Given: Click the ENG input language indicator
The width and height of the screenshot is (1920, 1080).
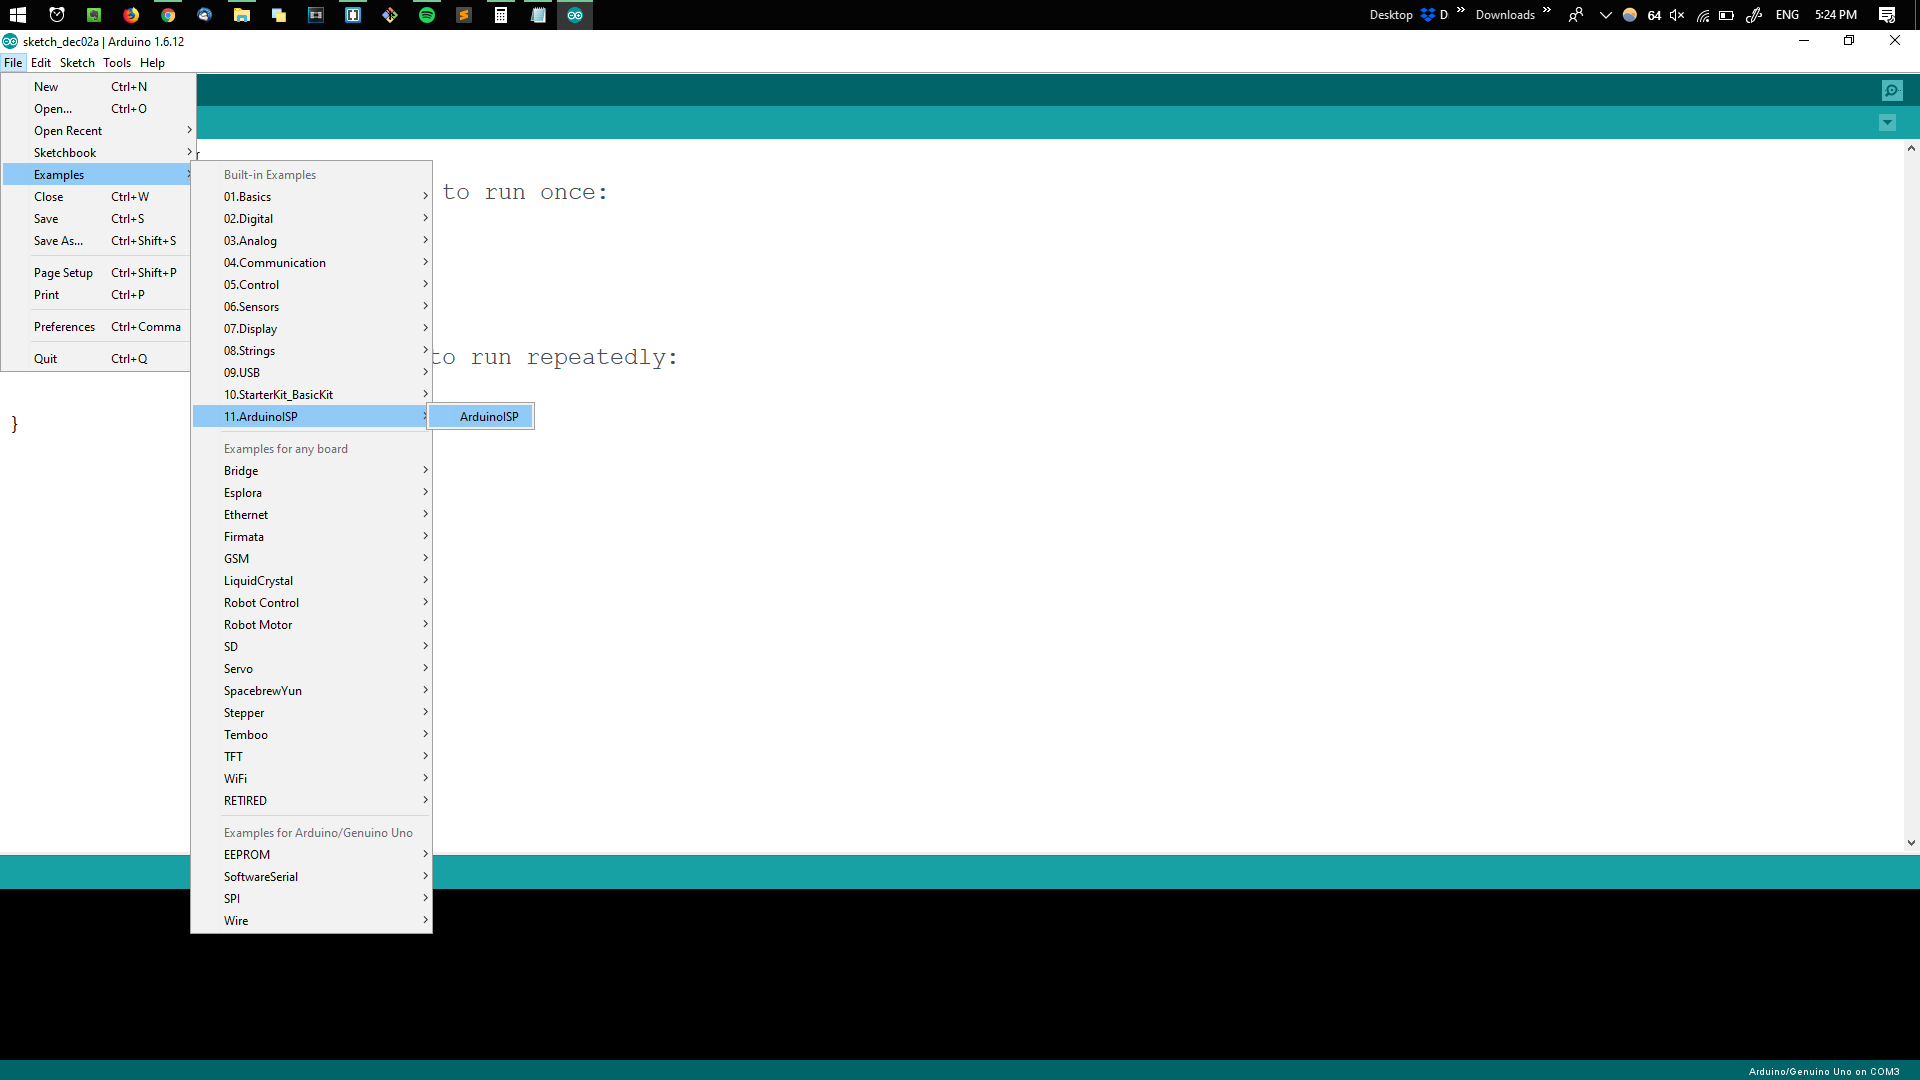Looking at the screenshot, I should point(1787,15).
